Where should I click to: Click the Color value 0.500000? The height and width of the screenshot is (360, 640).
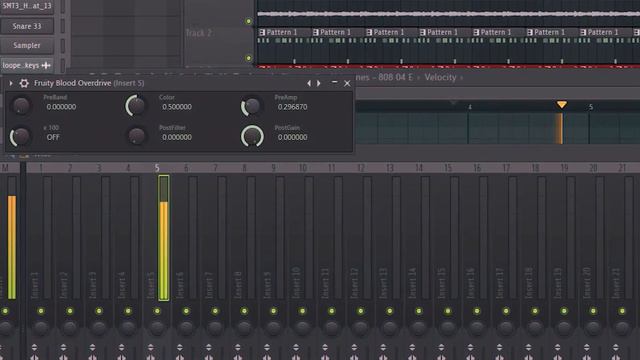tap(177, 107)
